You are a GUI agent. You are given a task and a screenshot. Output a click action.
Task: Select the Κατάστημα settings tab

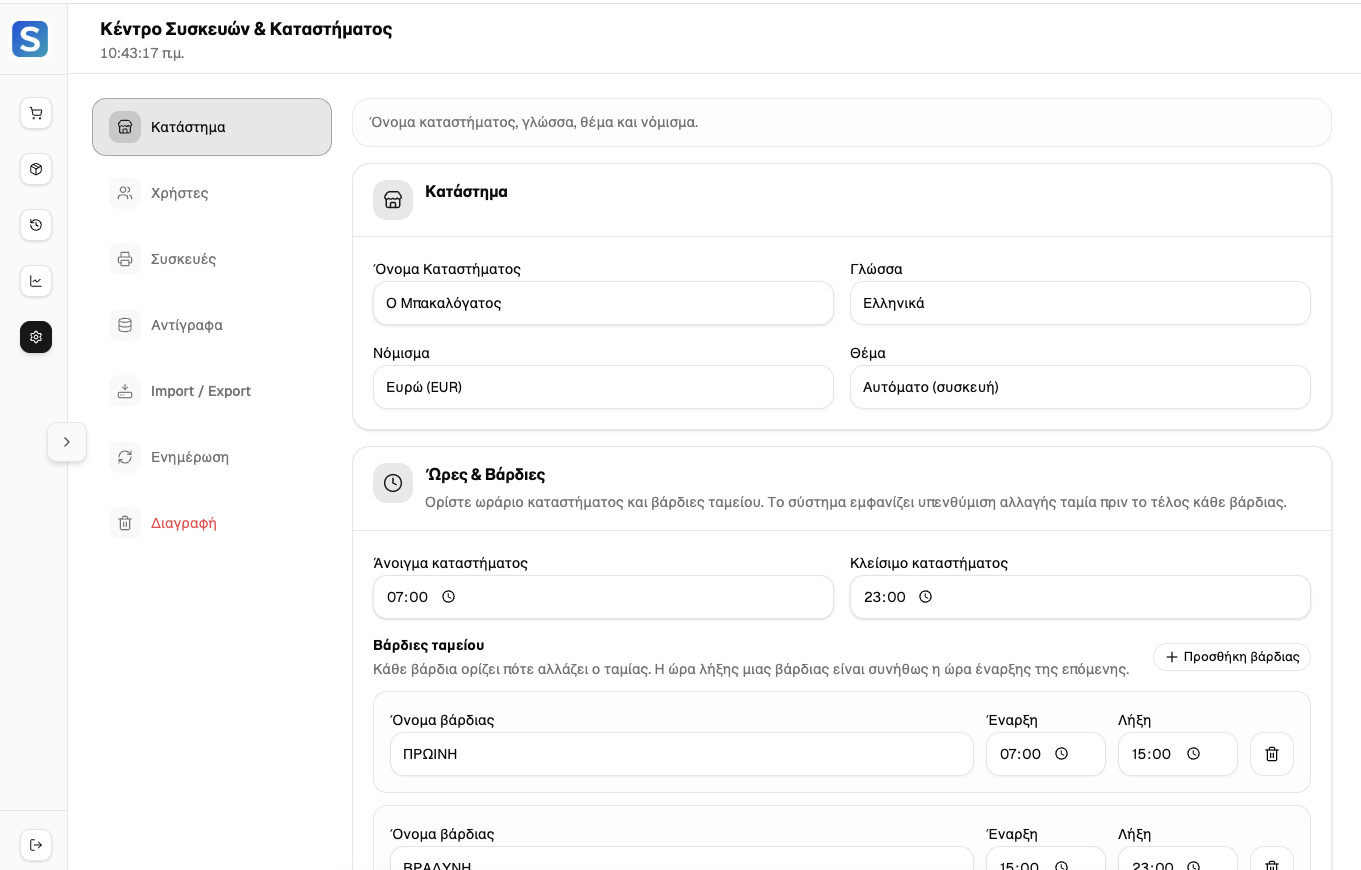coord(212,127)
